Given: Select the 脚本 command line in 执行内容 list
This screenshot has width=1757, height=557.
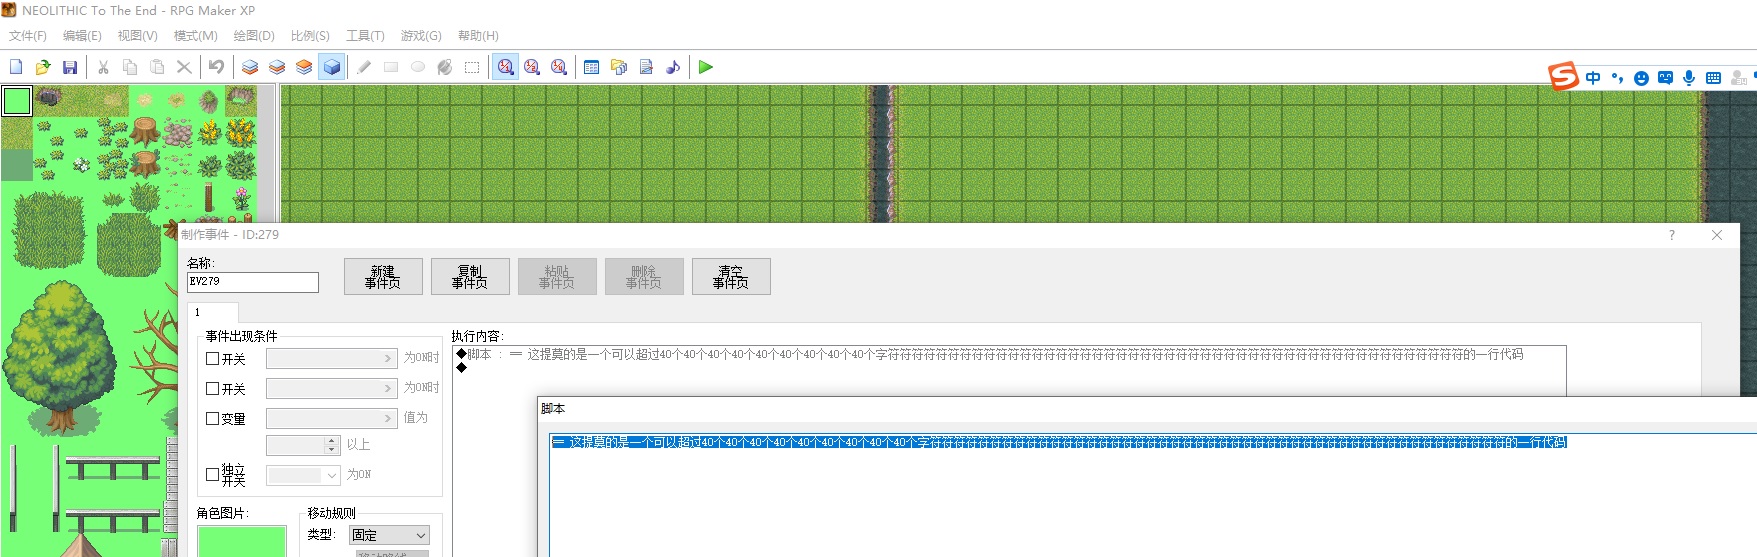Looking at the screenshot, I should 1010,354.
